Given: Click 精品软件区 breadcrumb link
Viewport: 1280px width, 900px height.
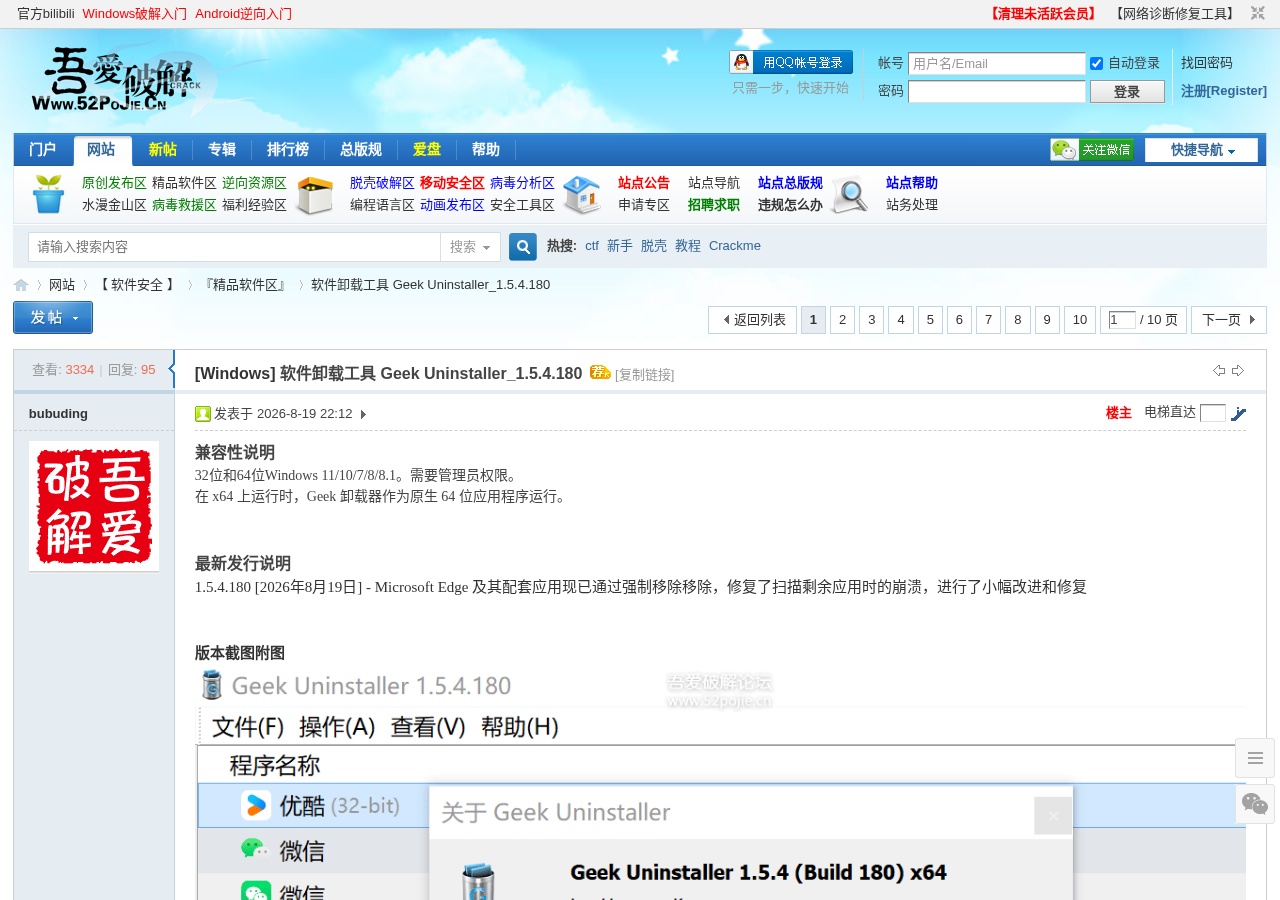Looking at the screenshot, I should pos(245,285).
